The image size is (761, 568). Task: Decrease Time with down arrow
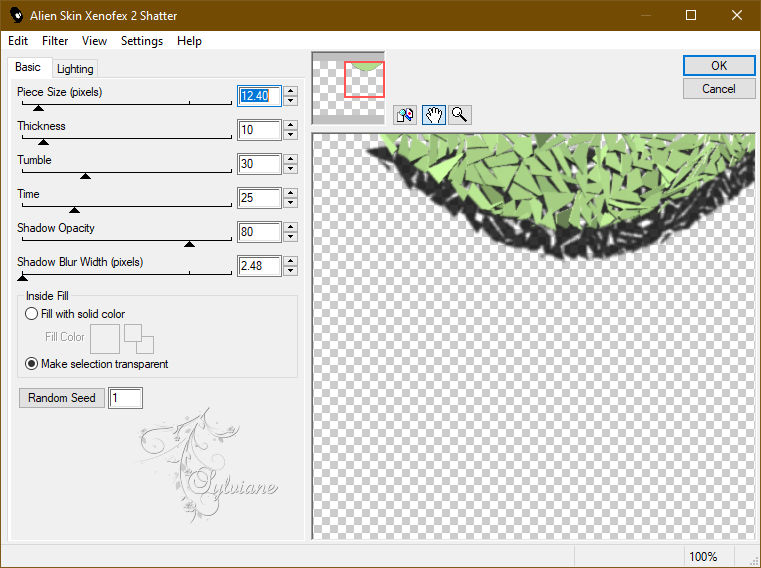pos(290,202)
